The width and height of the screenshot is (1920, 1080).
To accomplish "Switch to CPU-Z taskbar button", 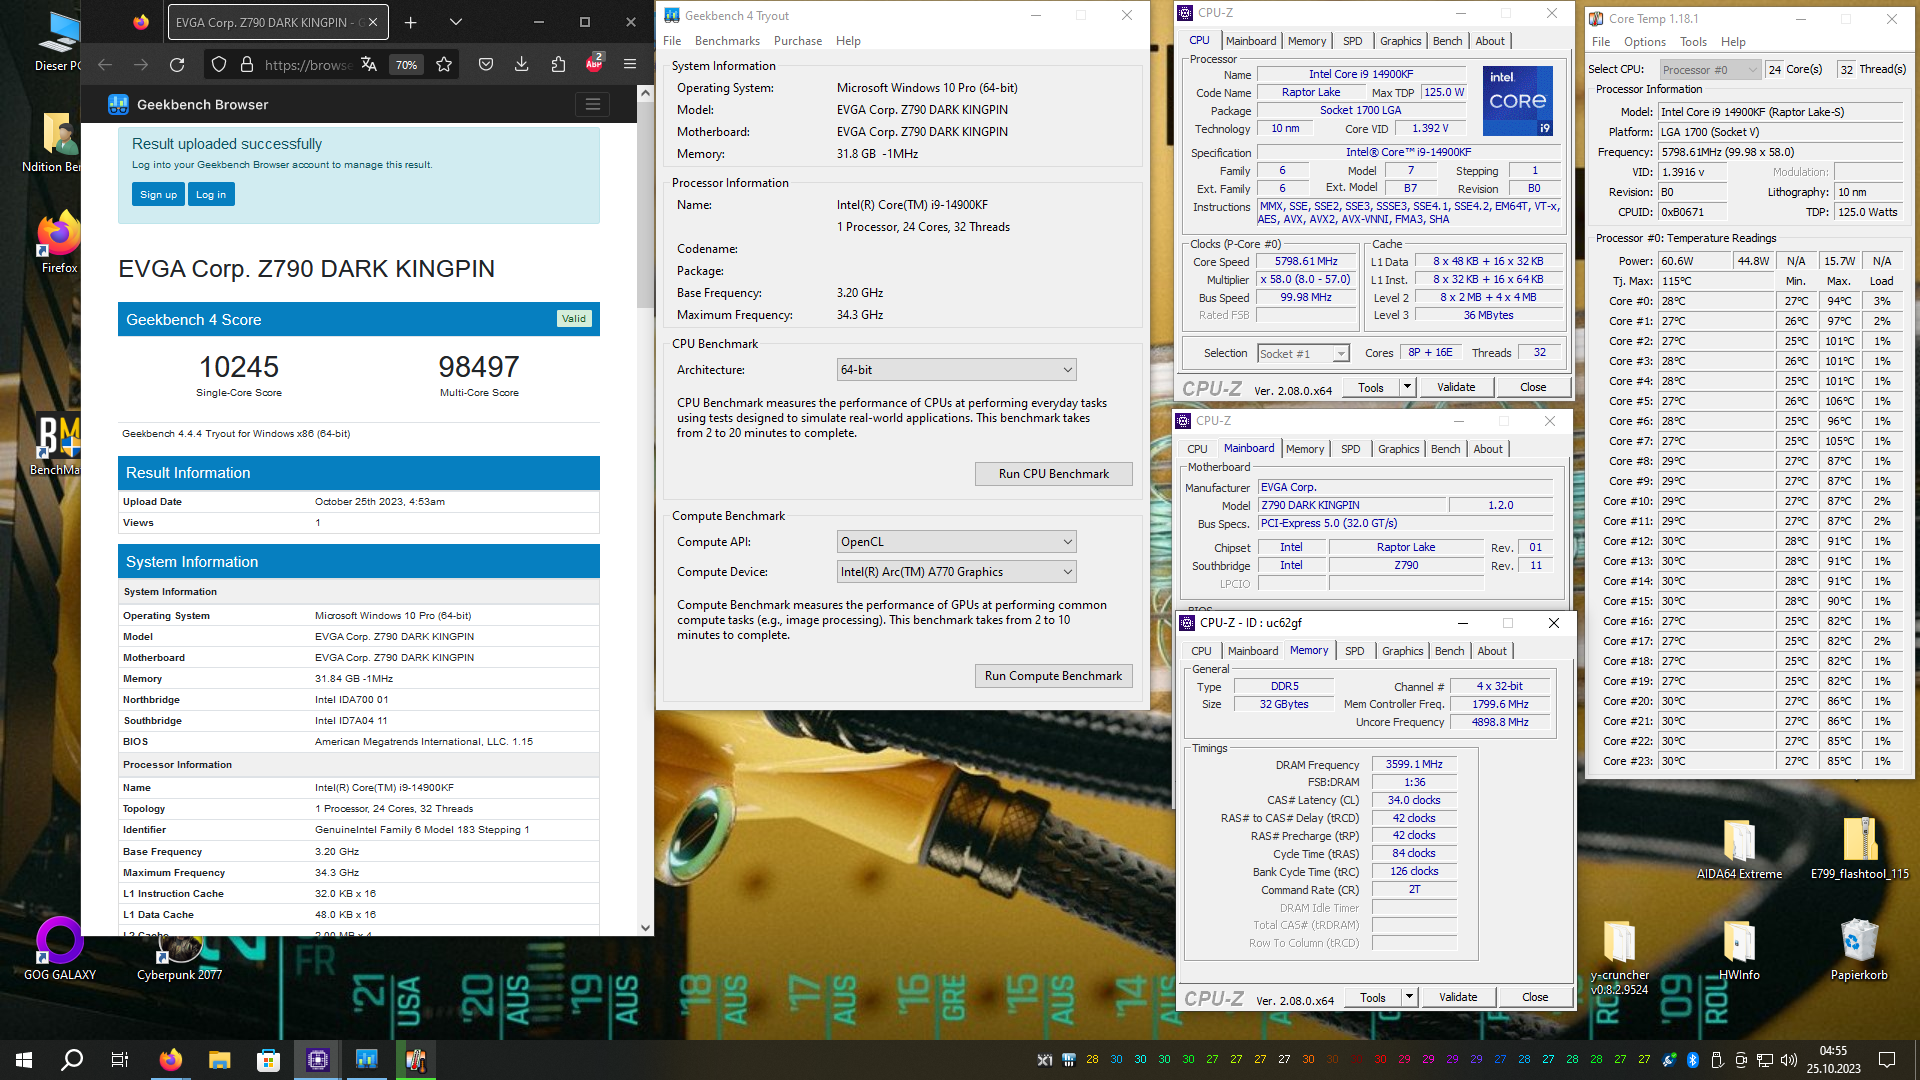I will pos(318,1060).
